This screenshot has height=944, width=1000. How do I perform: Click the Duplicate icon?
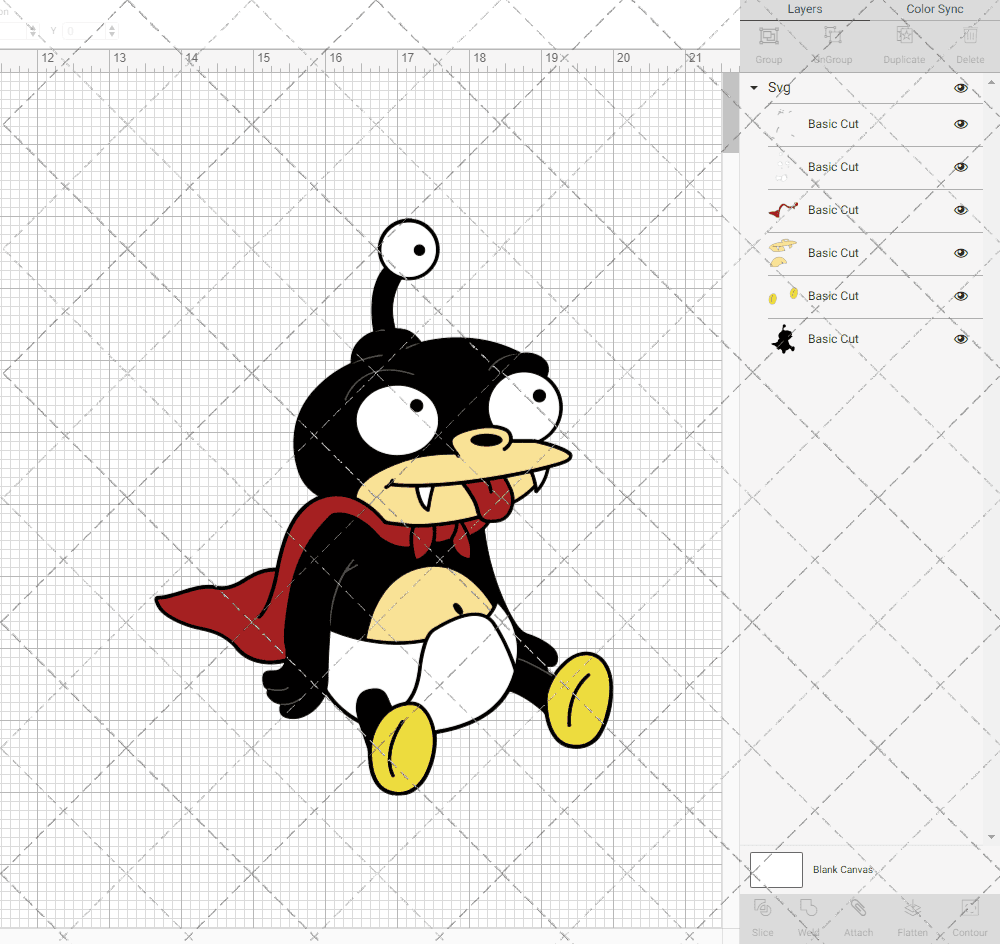pyautogui.click(x=904, y=36)
